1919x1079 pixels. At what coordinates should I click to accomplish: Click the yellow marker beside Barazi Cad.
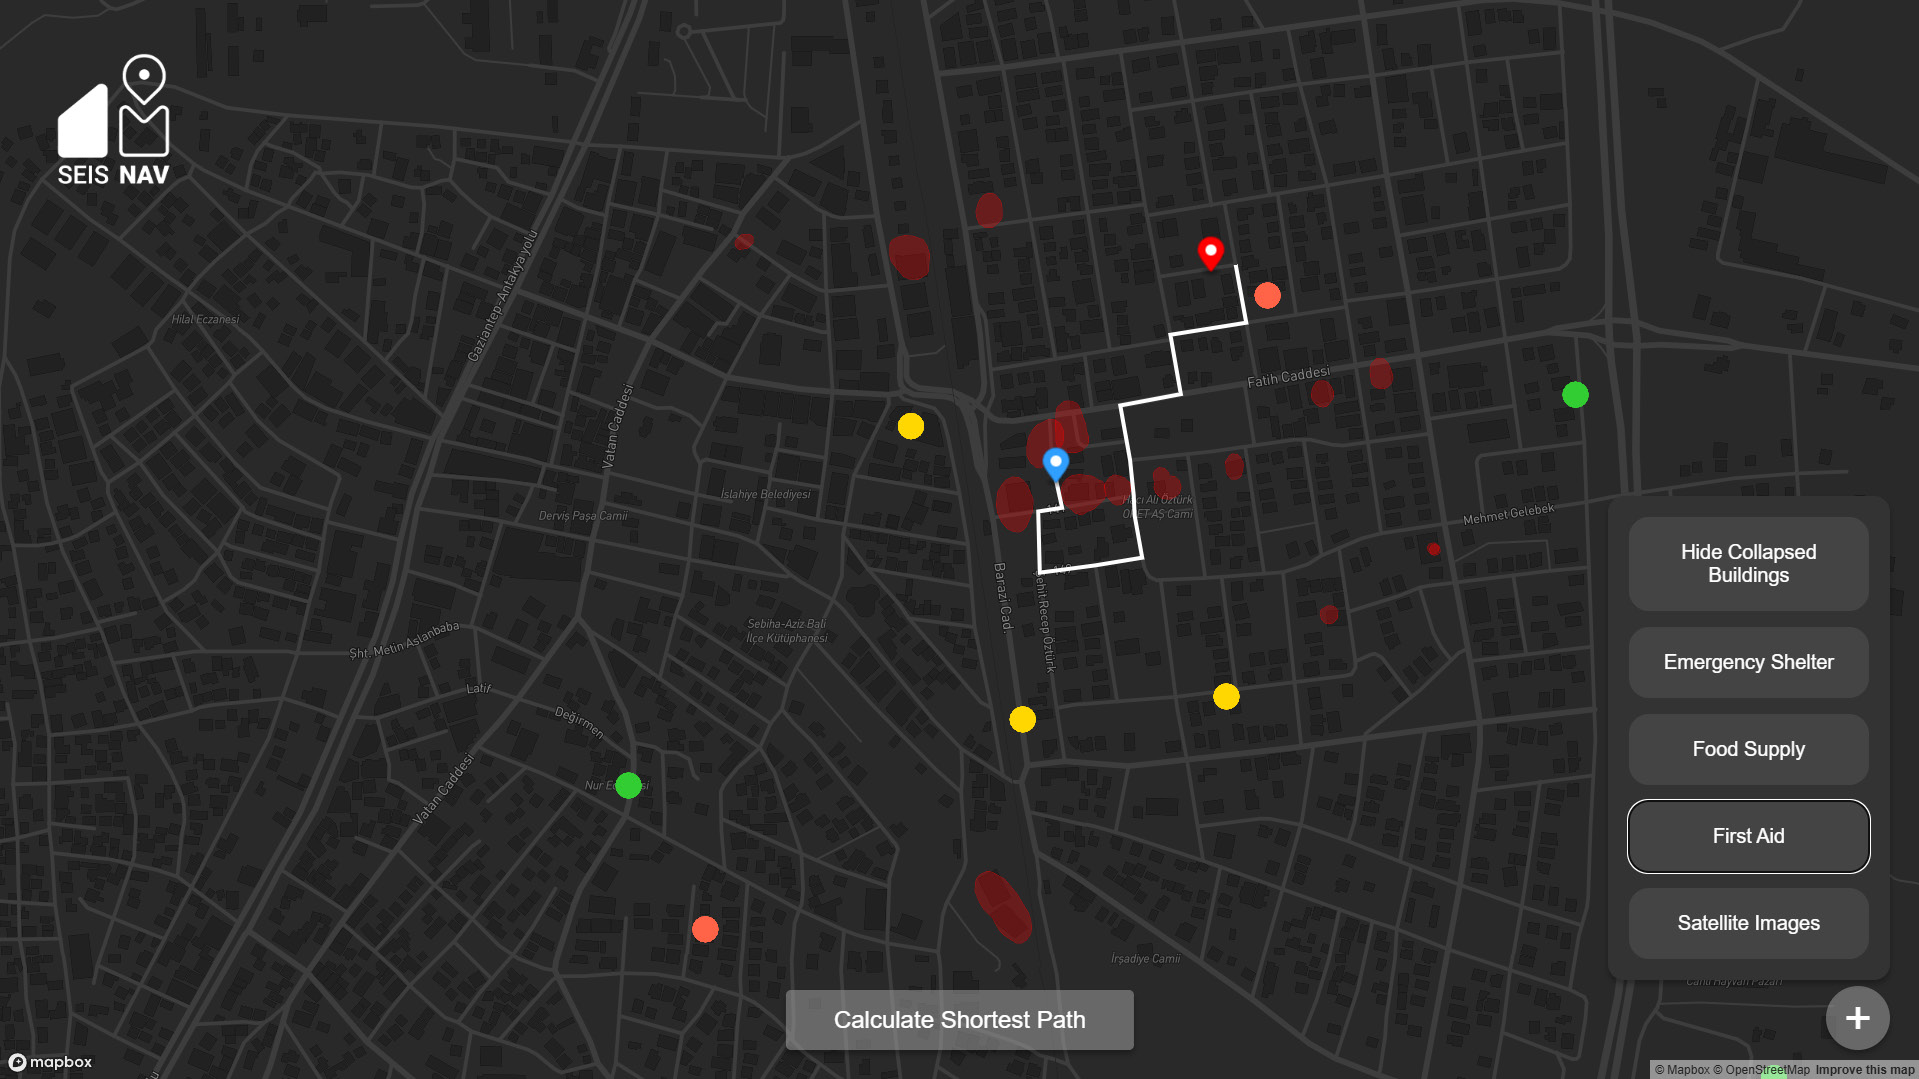tap(1022, 719)
